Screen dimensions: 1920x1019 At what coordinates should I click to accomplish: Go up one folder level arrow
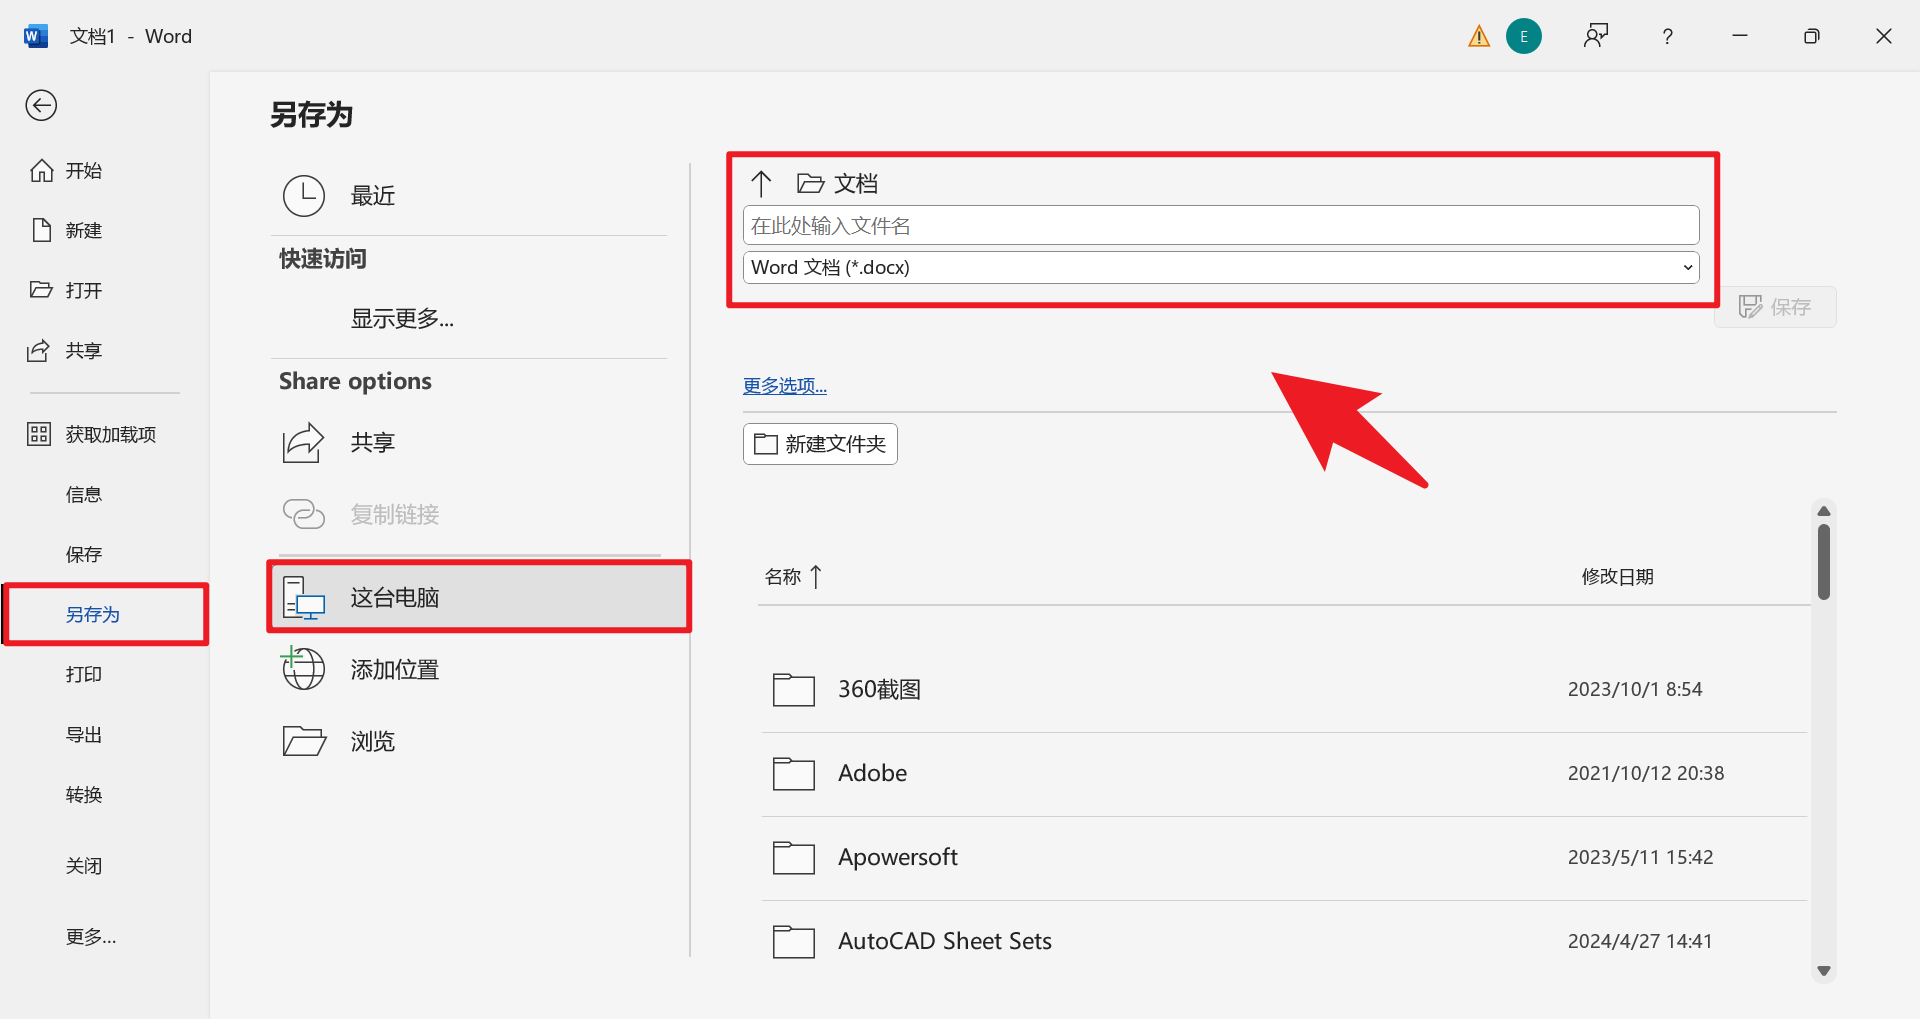[x=761, y=183]
